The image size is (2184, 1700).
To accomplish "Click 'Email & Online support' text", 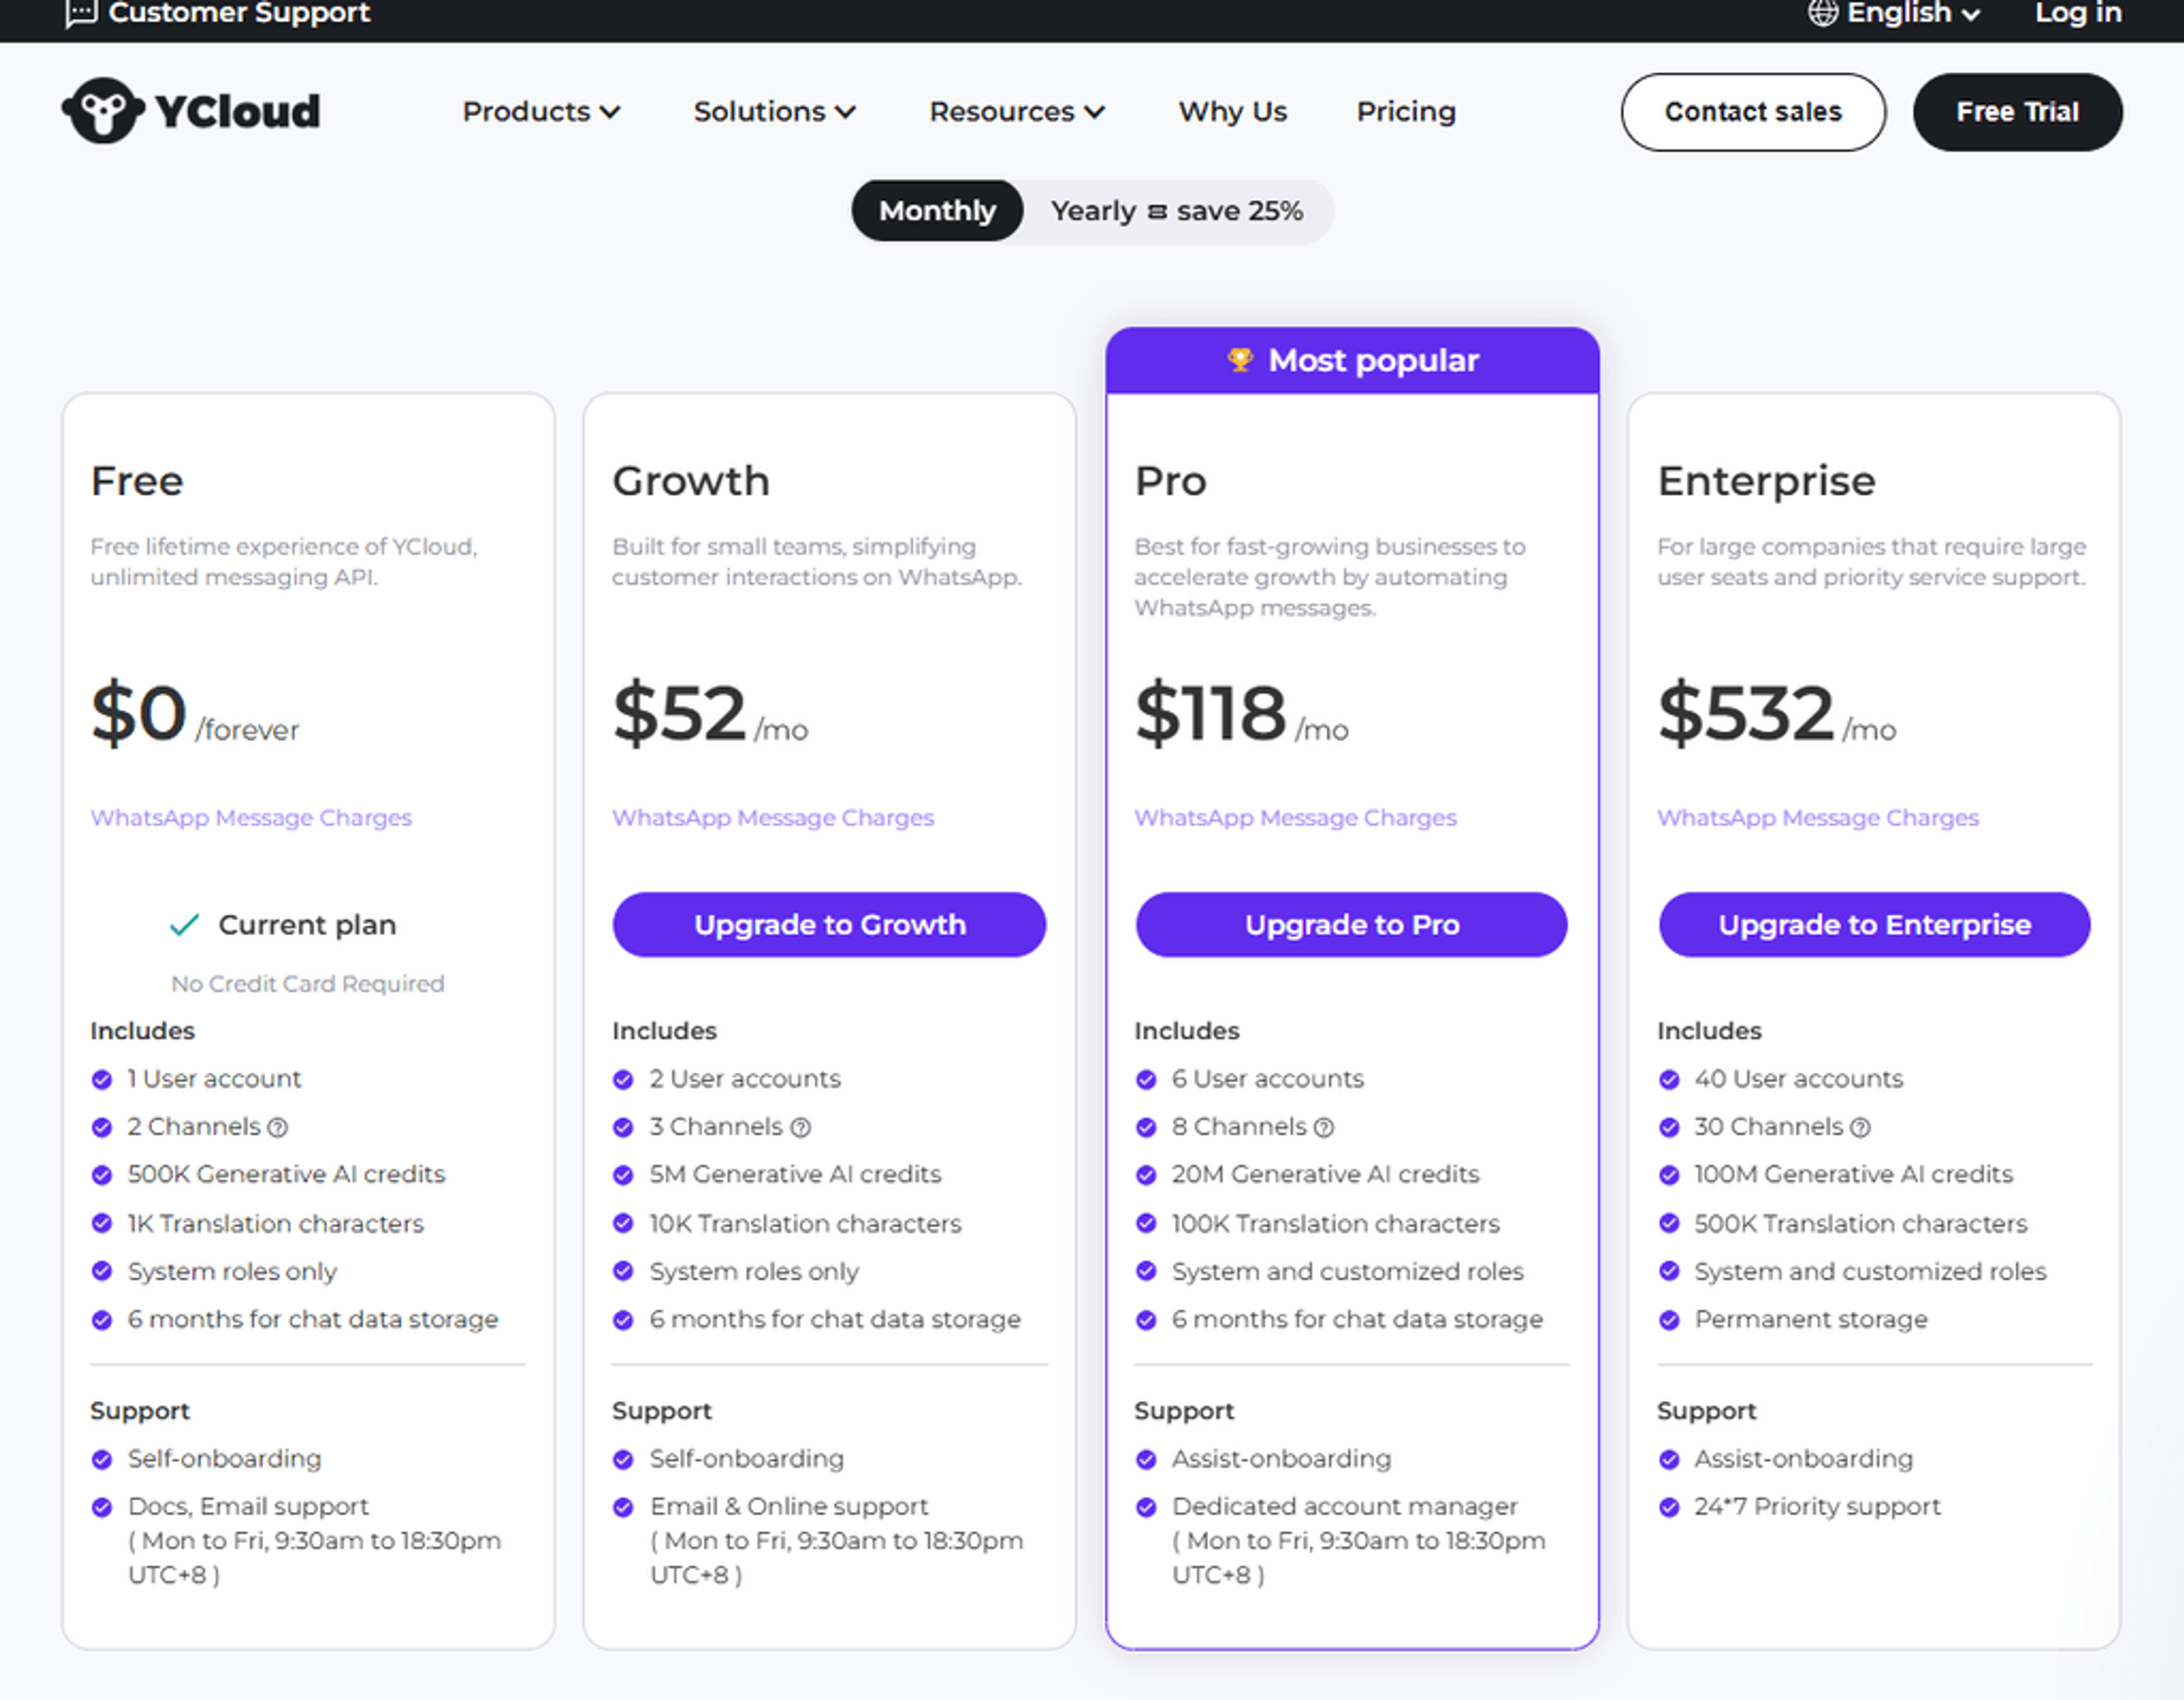I will click(x=789, y=1507).
